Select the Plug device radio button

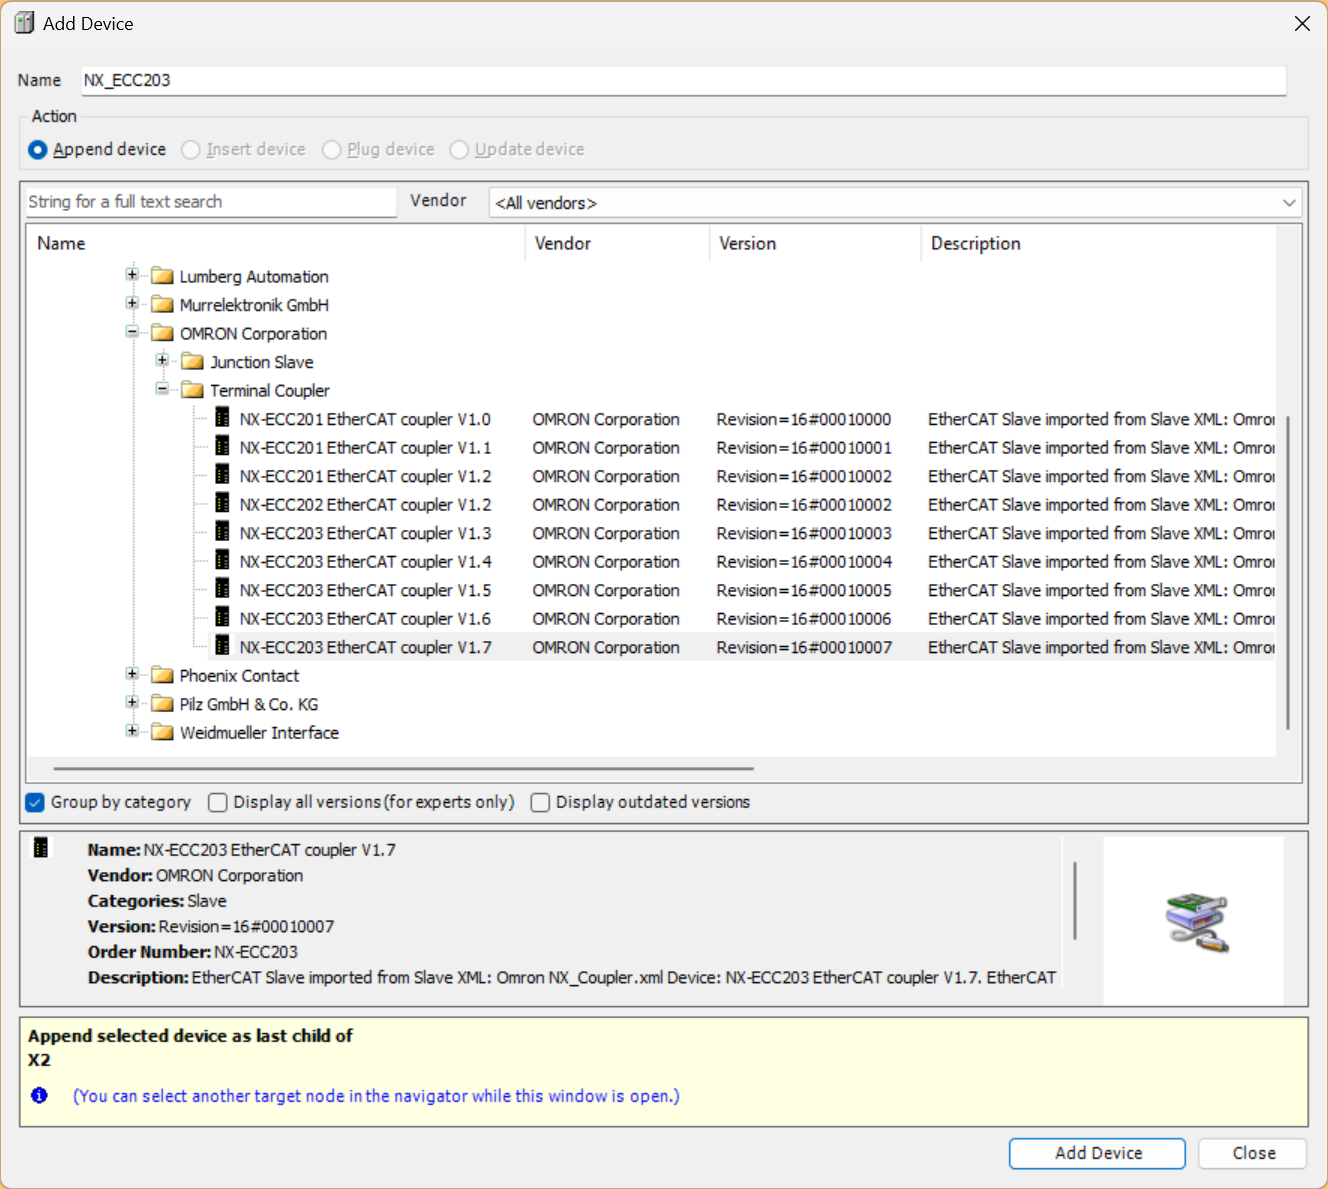point(332,149)
